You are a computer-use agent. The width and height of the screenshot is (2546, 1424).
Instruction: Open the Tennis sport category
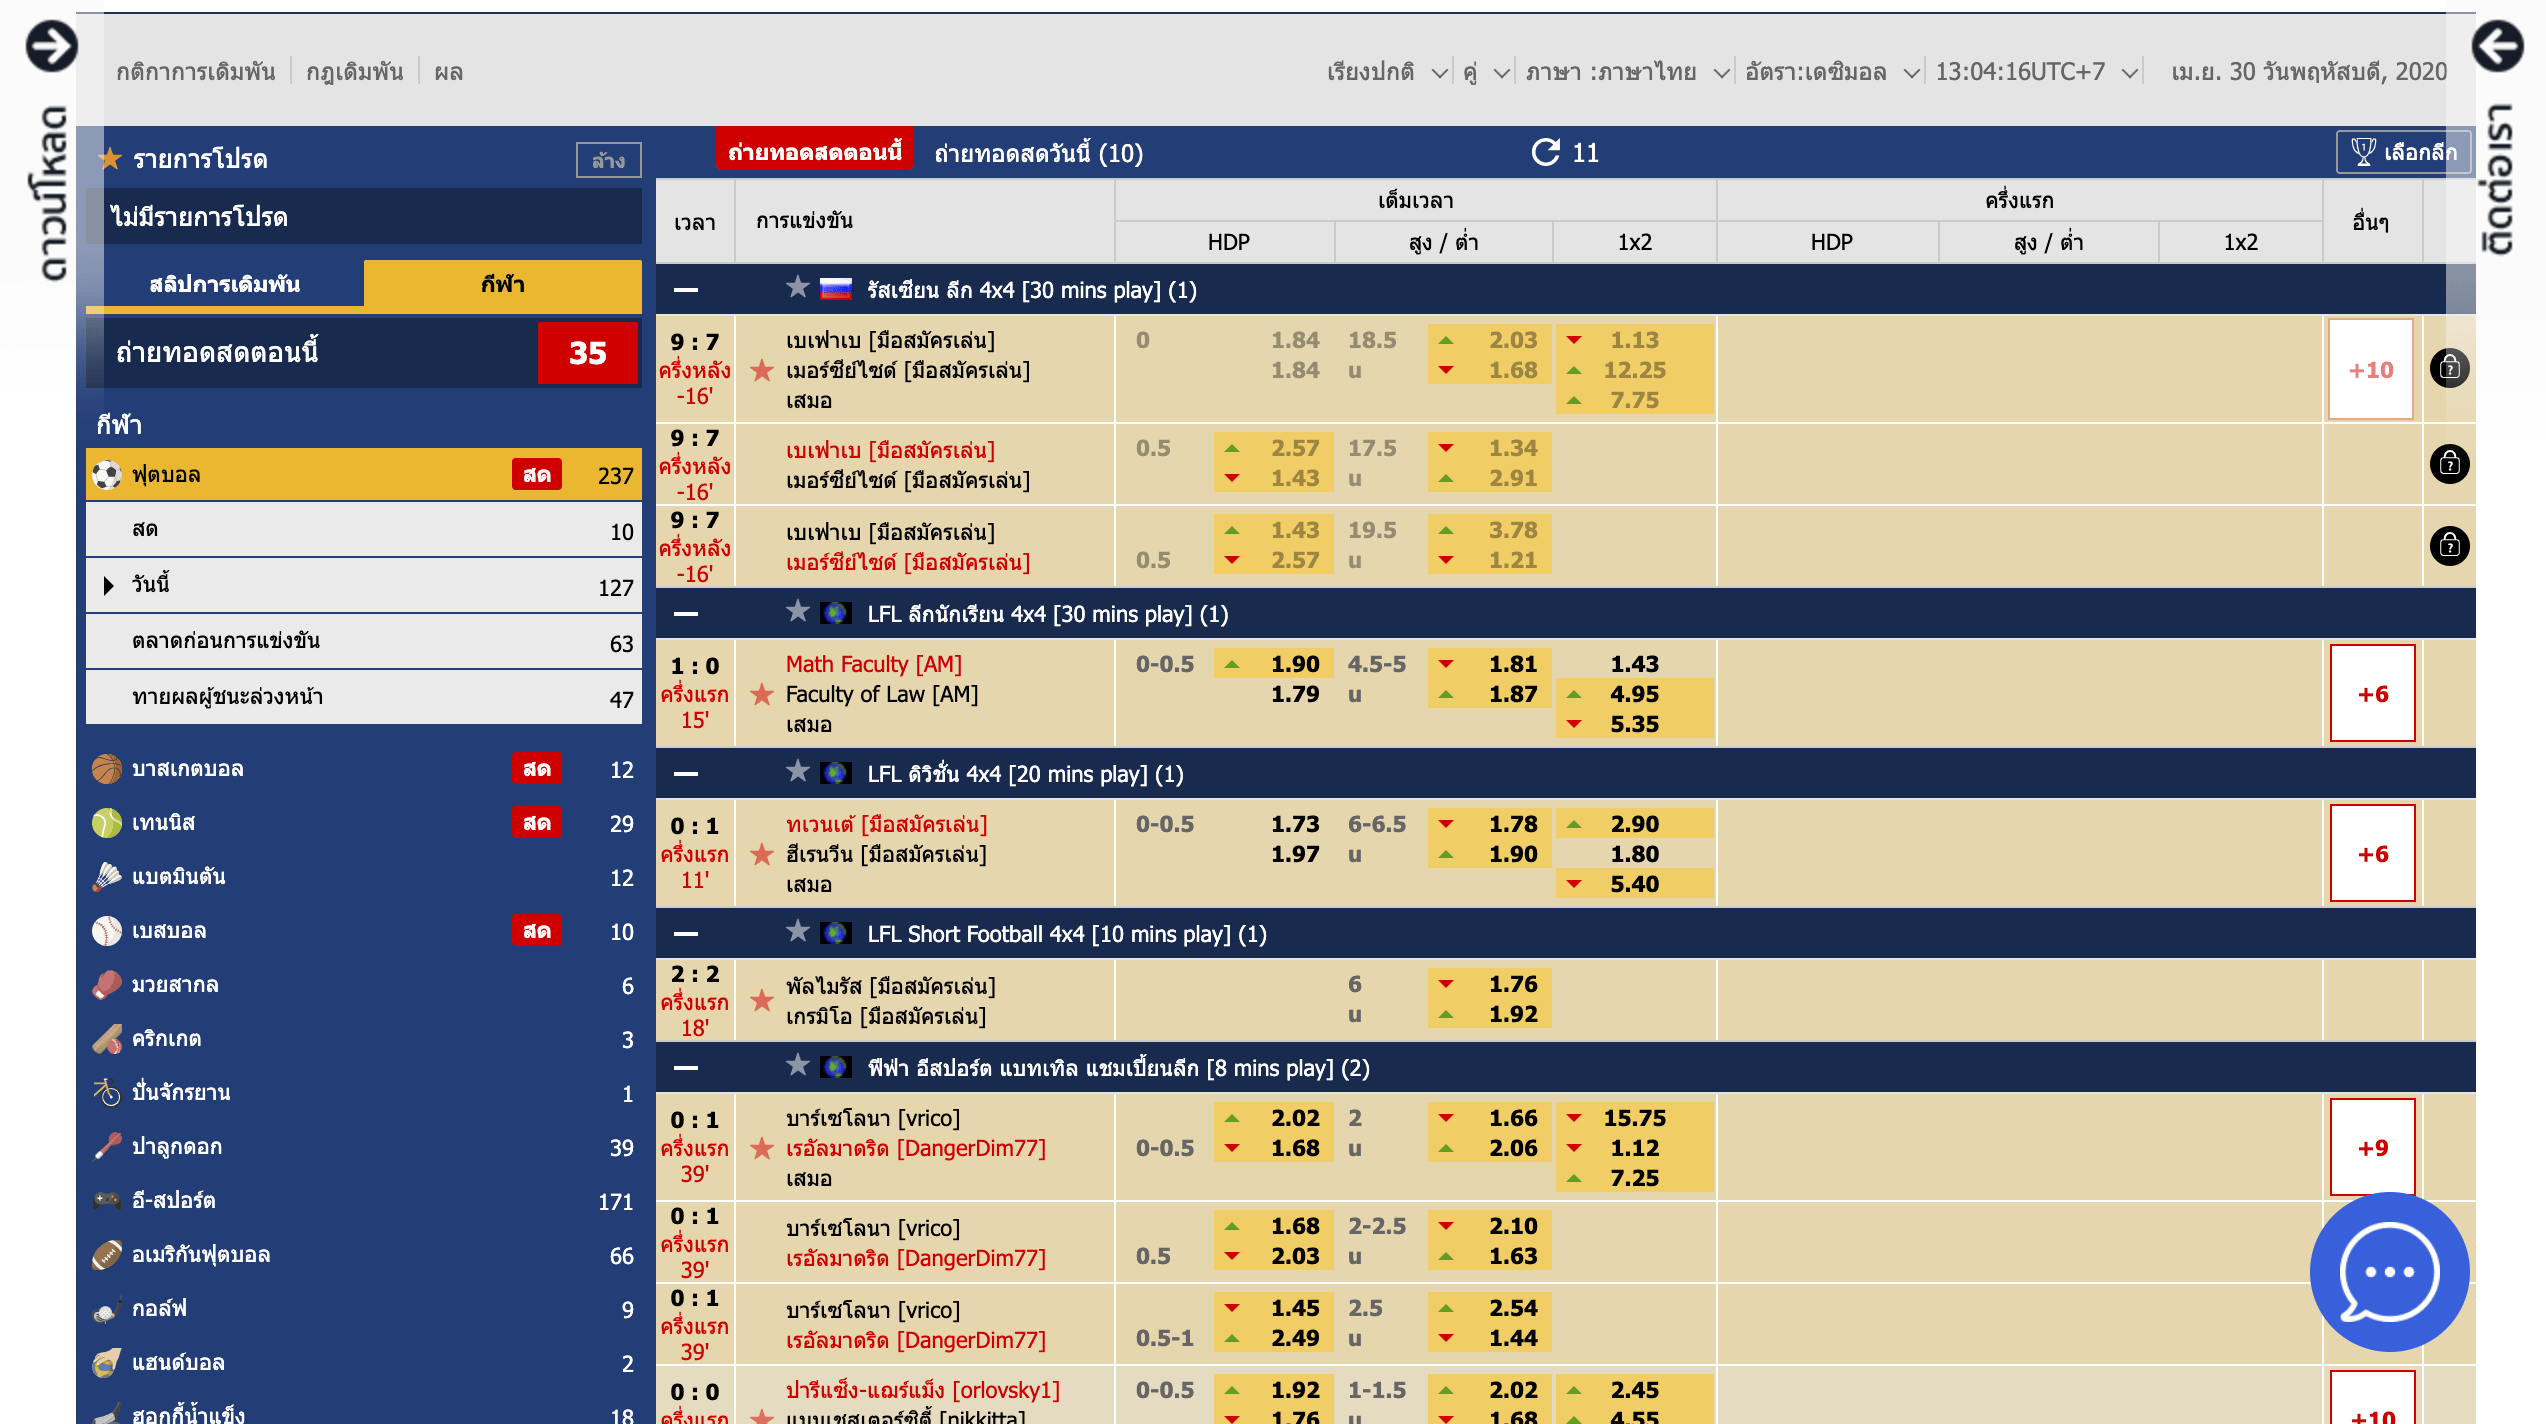163,823
